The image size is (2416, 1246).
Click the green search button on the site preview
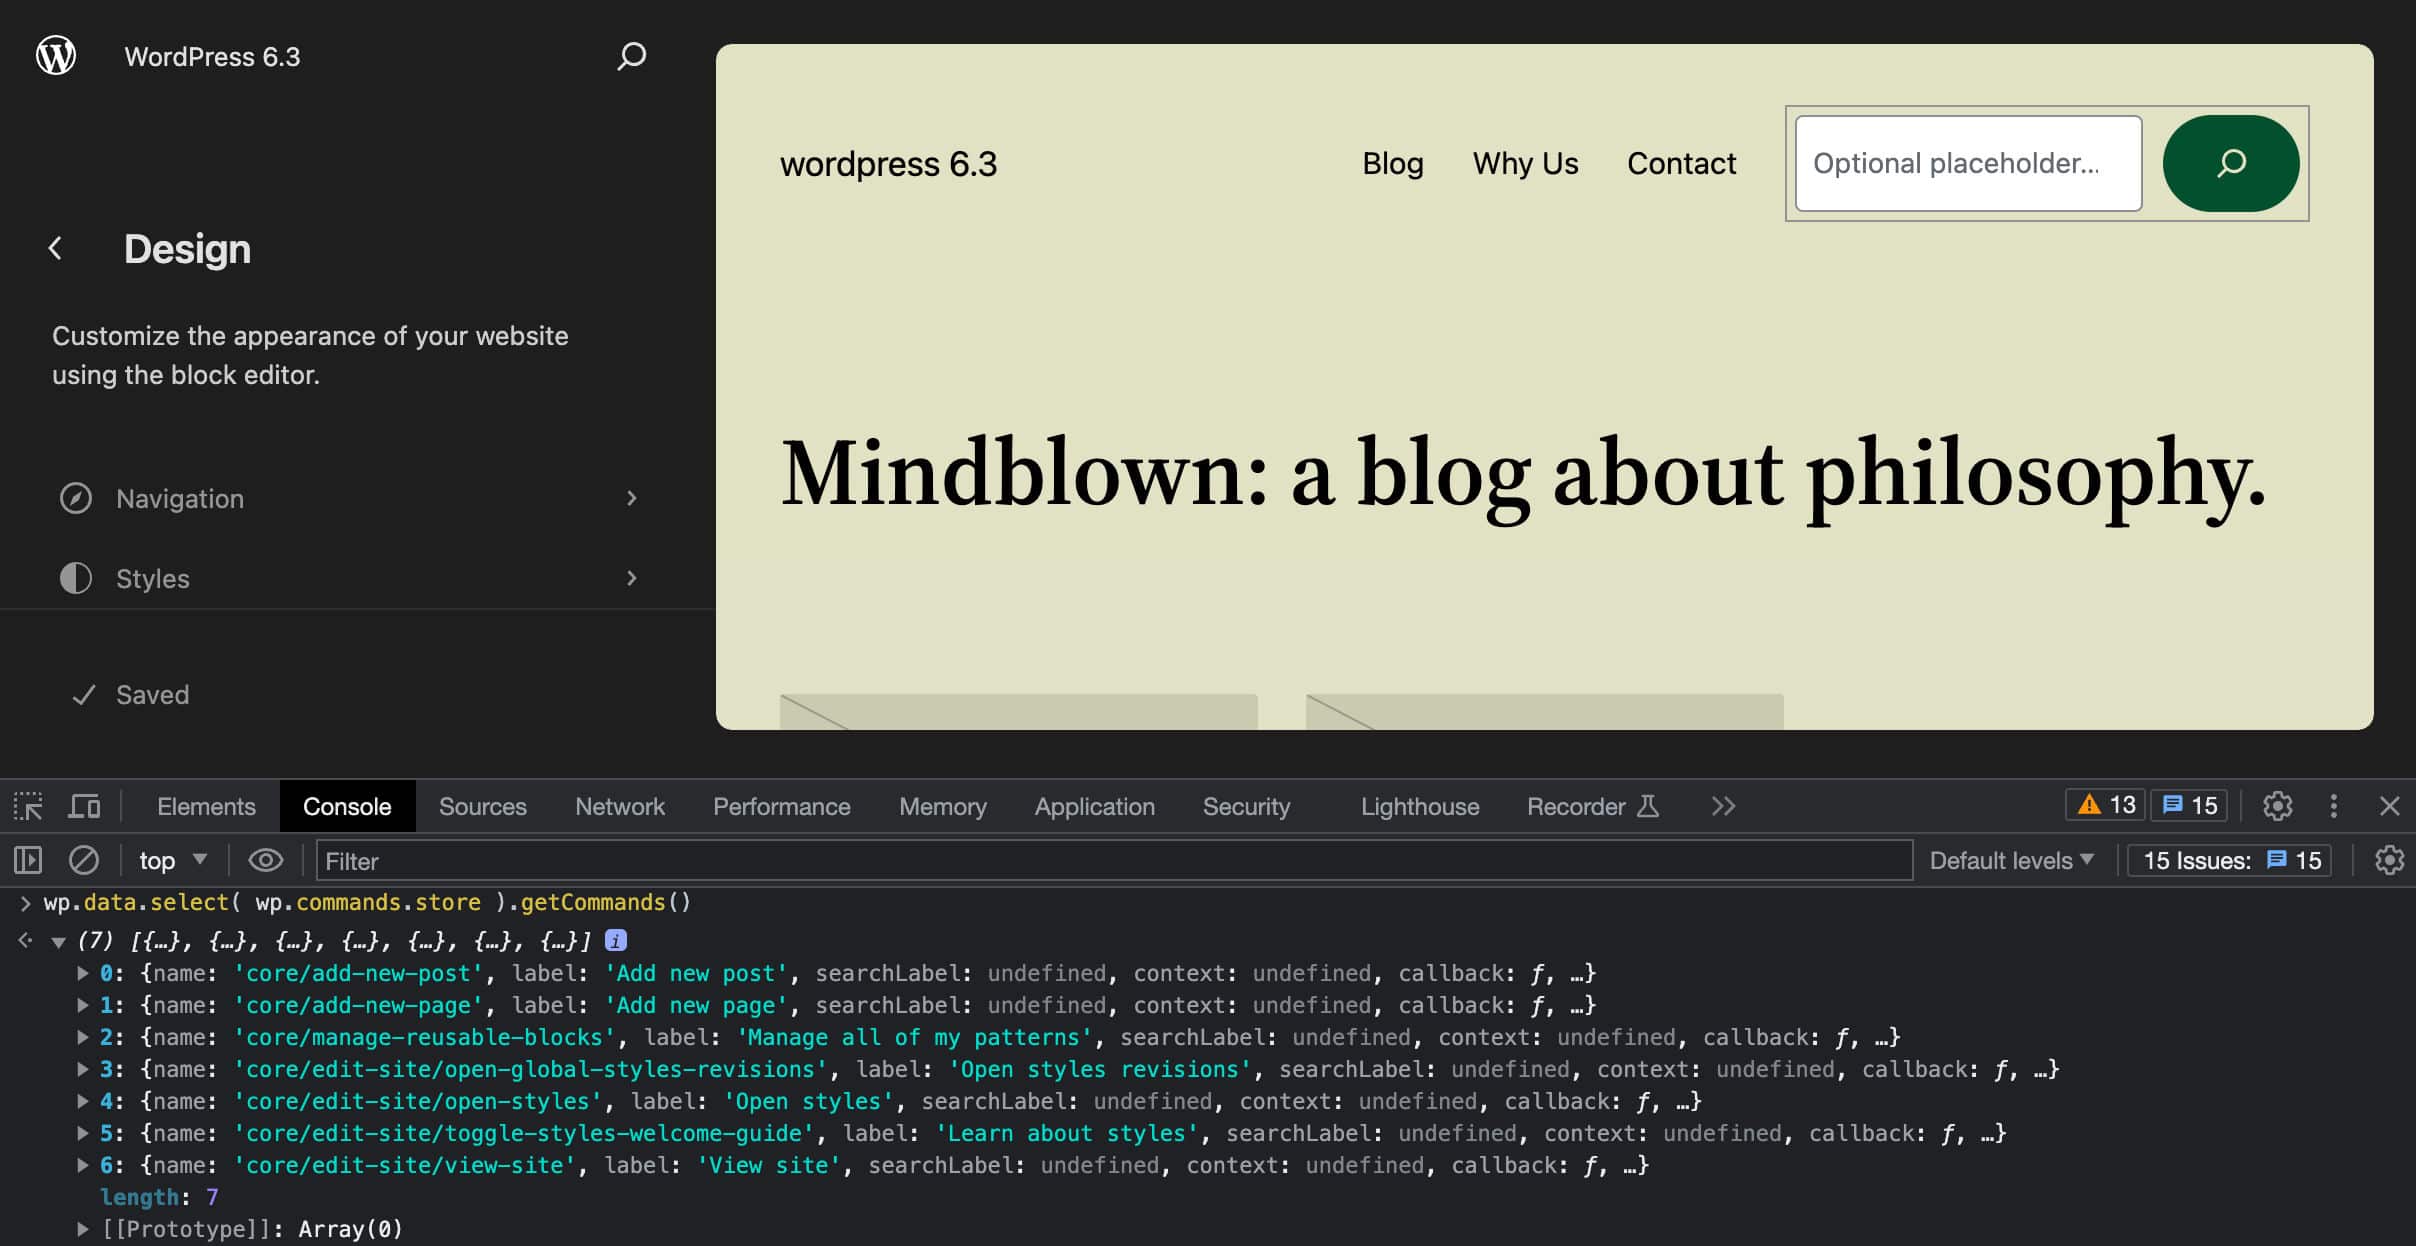point(2230,163)
